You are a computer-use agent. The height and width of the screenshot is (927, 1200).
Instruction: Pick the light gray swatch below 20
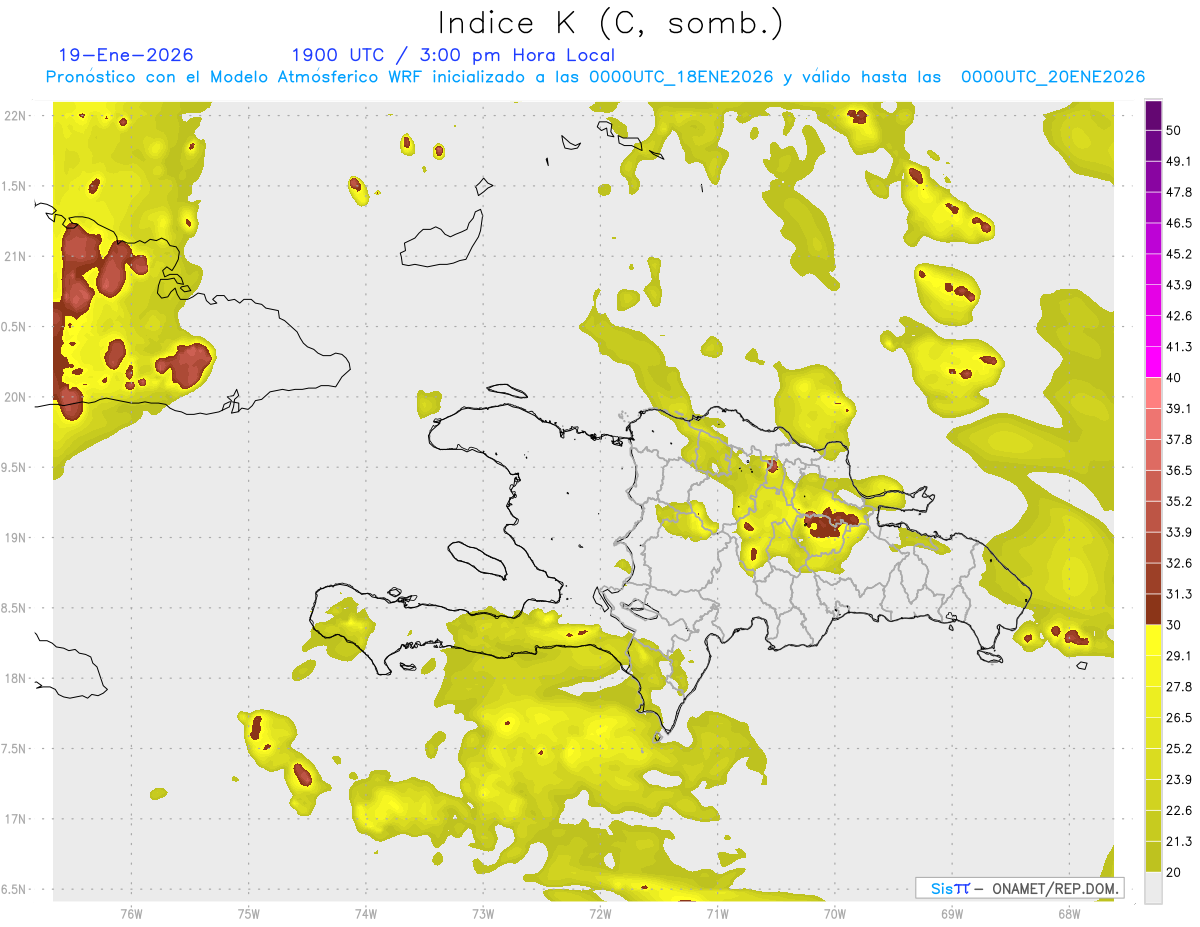[1153, 888]
